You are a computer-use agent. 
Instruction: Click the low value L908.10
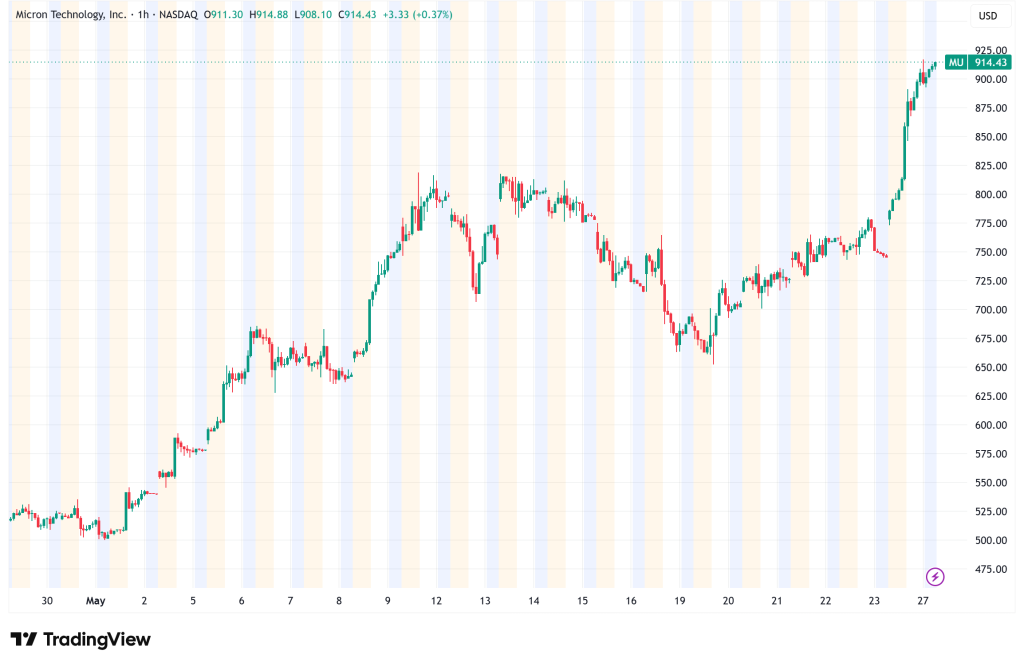pos(313,14)
